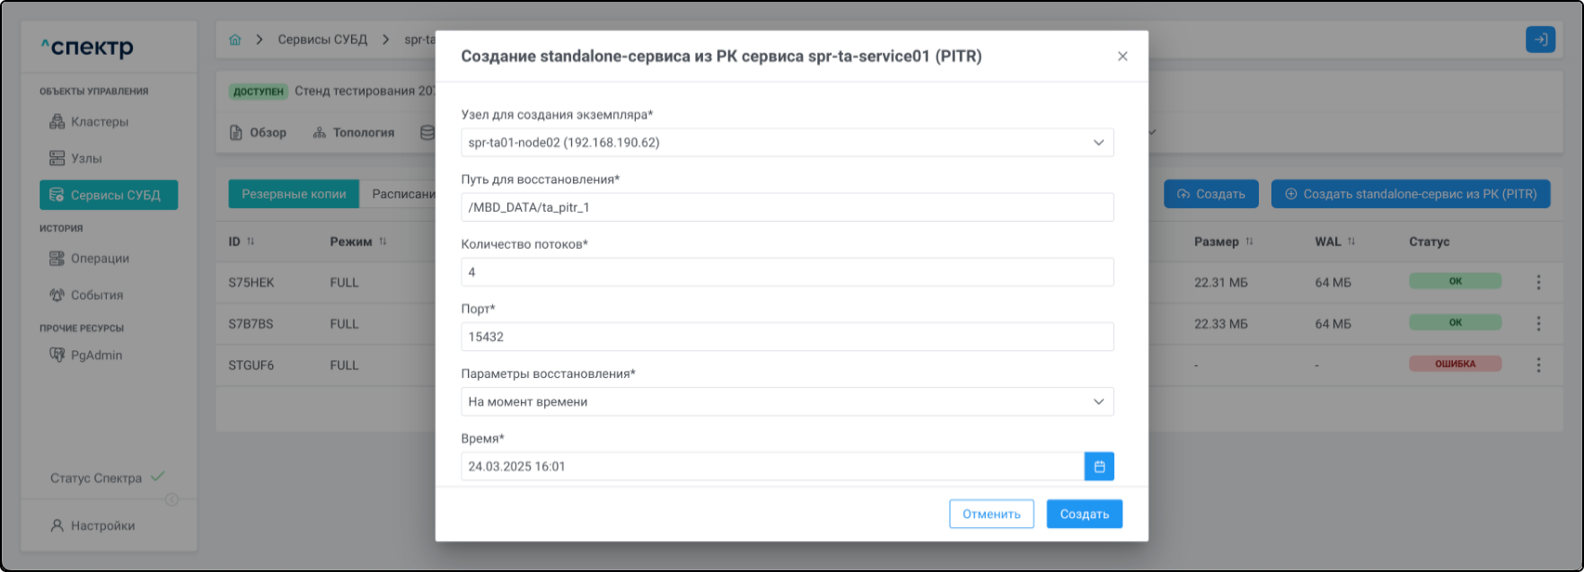Switch to the Резервные копии tab
1584x572 pixels.
[293, 194]
